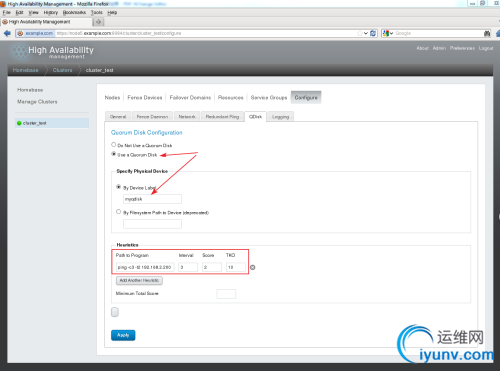Click the Minimum Total Score input field

click(x=226, y=294)
